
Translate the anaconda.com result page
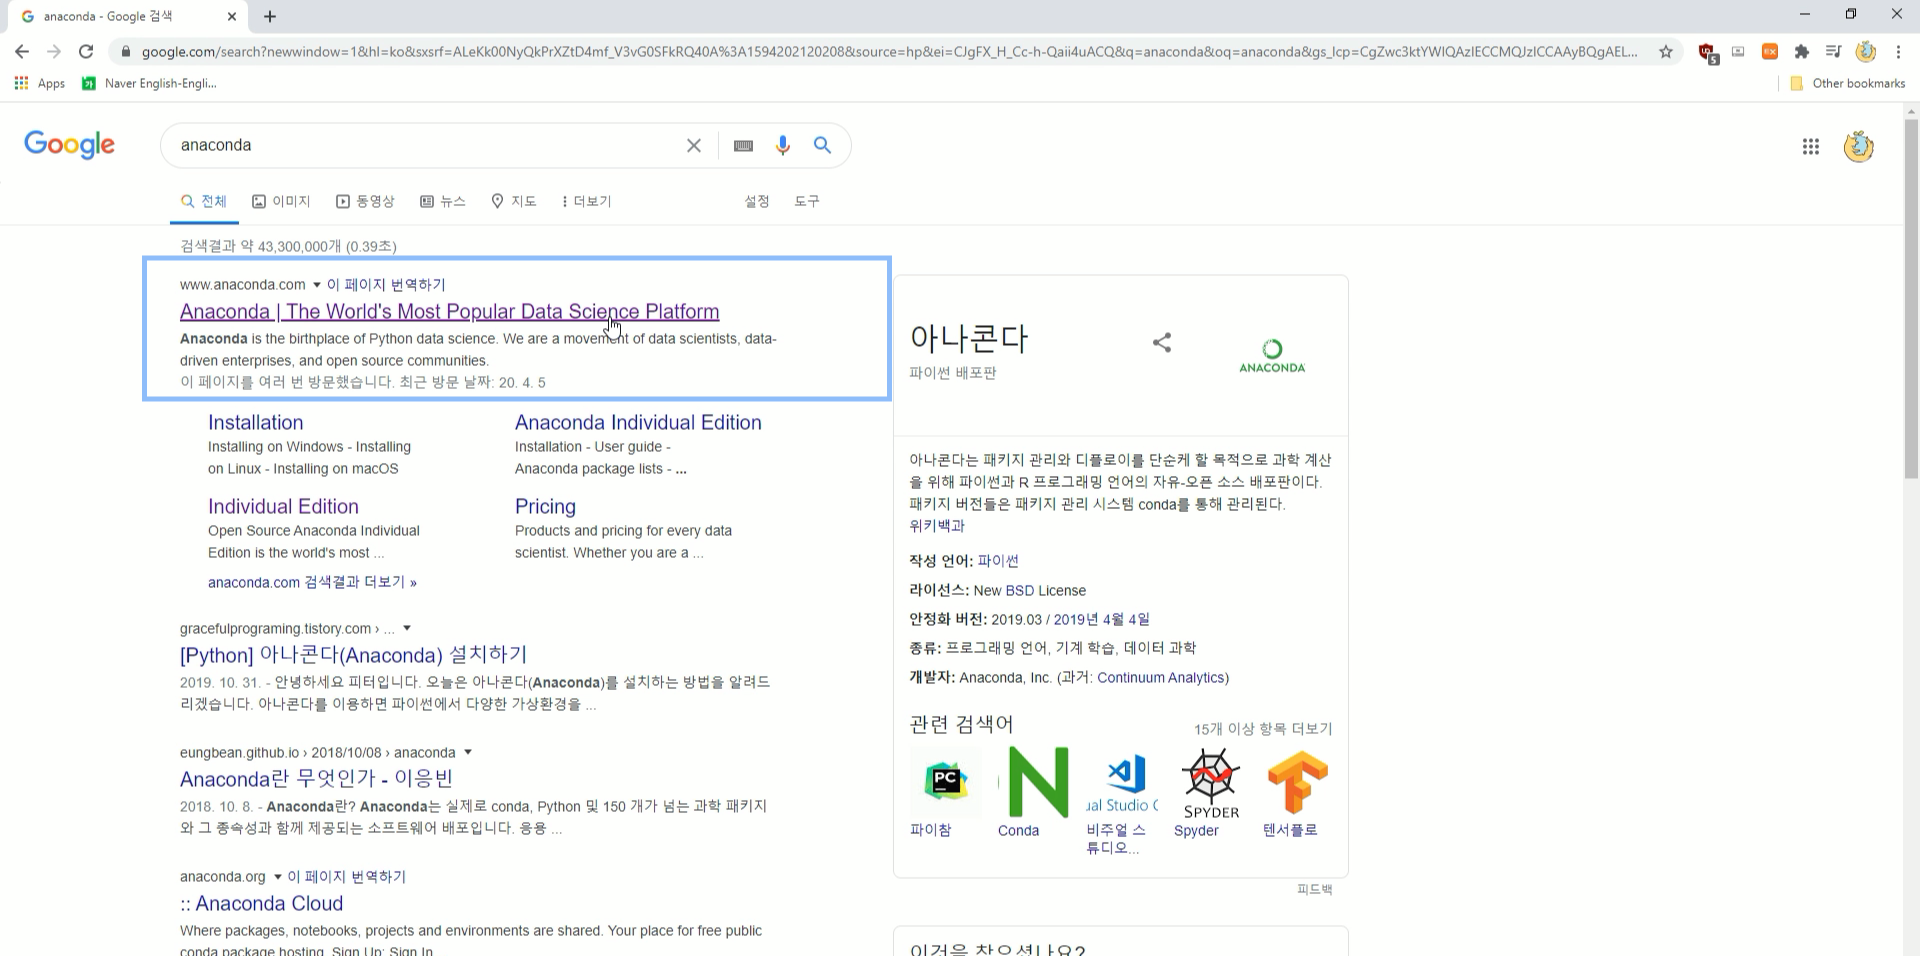tap(386, 285)
